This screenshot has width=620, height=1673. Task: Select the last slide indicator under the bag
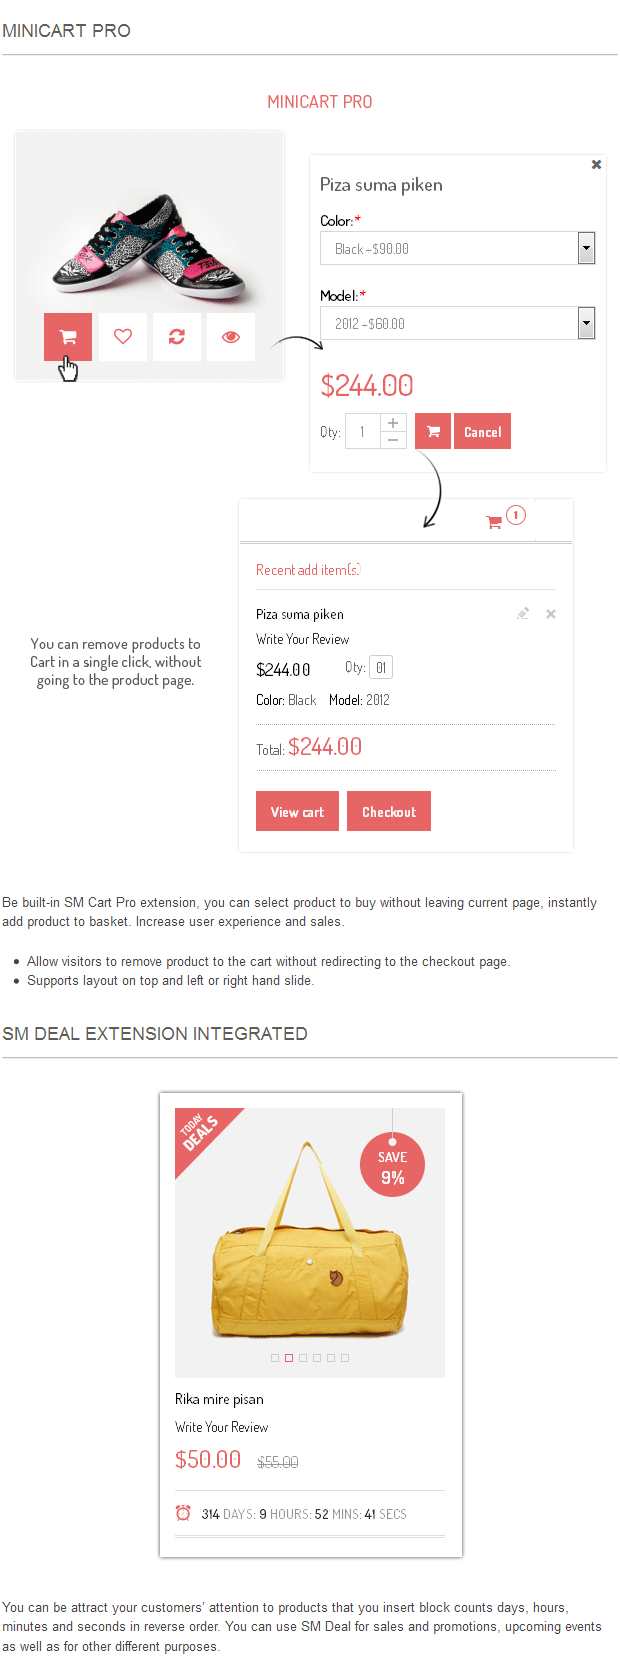coord(345,1358)
